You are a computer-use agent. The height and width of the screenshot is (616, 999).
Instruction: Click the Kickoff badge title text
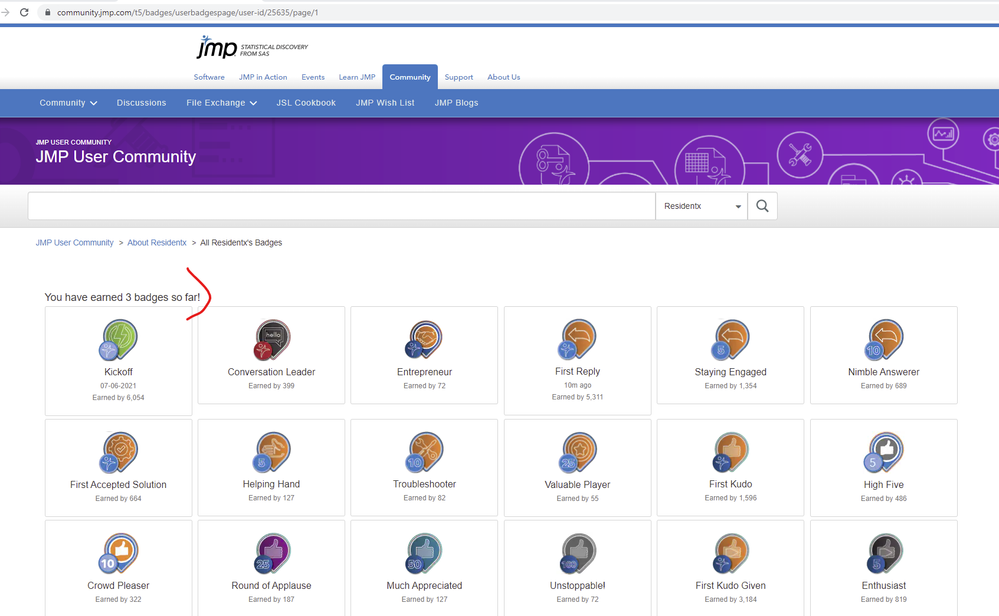pos(119,372)
